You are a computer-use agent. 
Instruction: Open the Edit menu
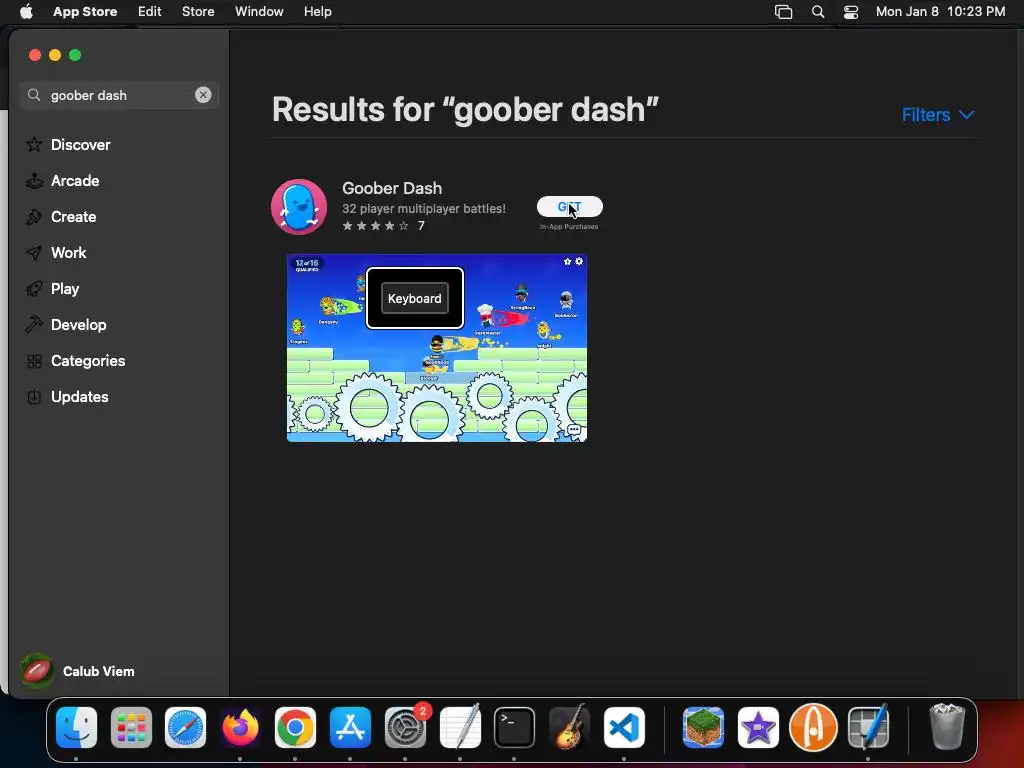(150, 12)
